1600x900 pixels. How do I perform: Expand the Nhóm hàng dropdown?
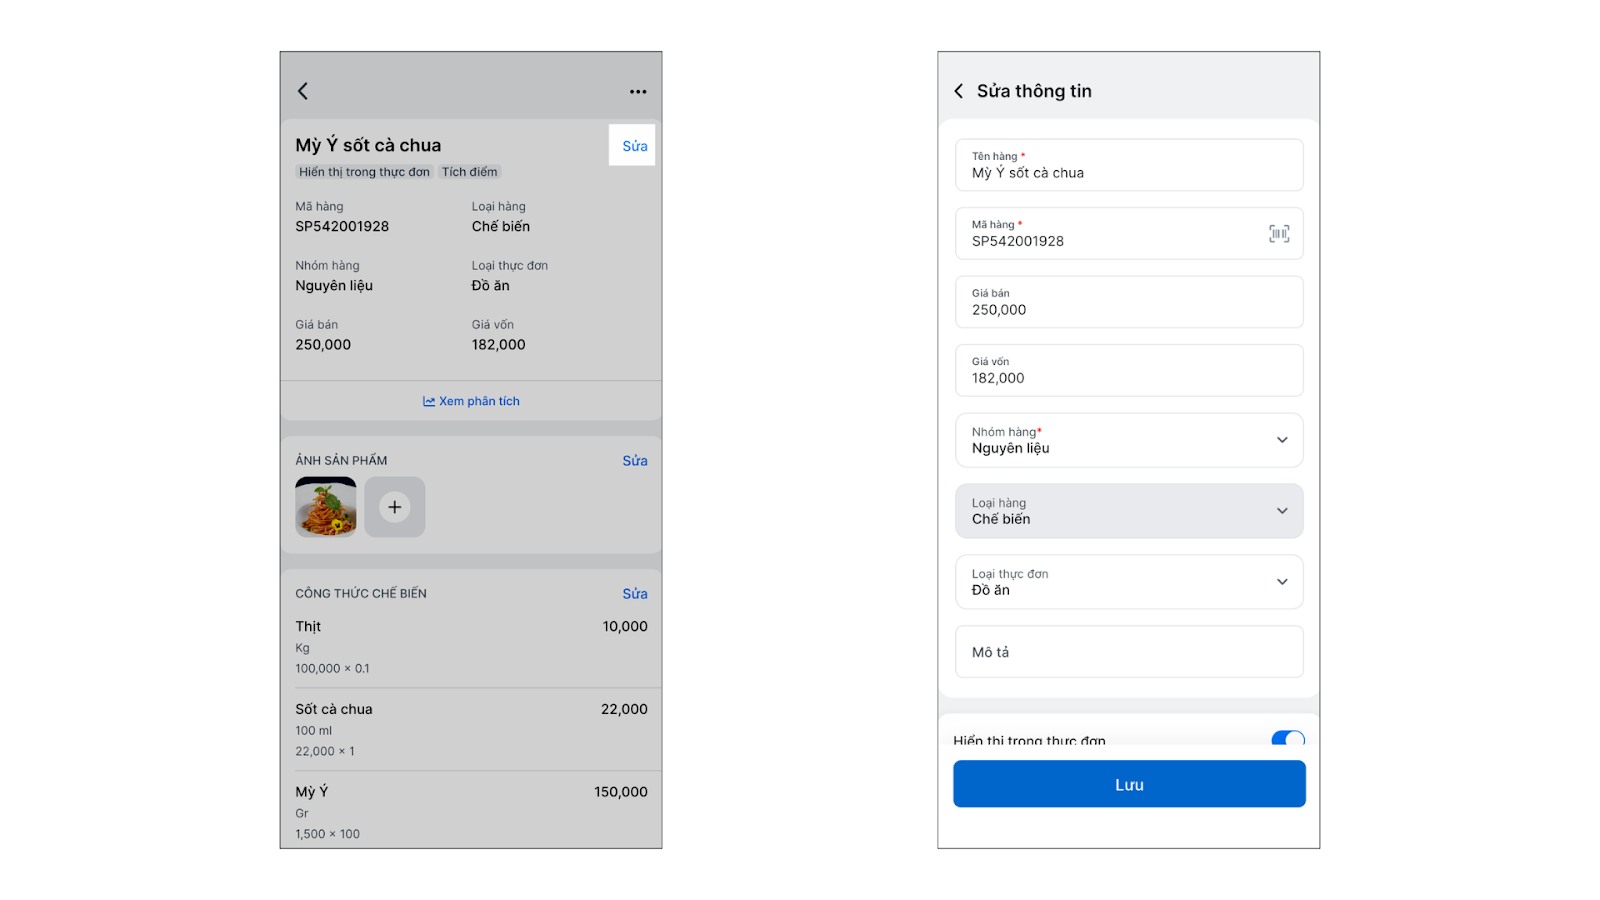point(1282,440)
